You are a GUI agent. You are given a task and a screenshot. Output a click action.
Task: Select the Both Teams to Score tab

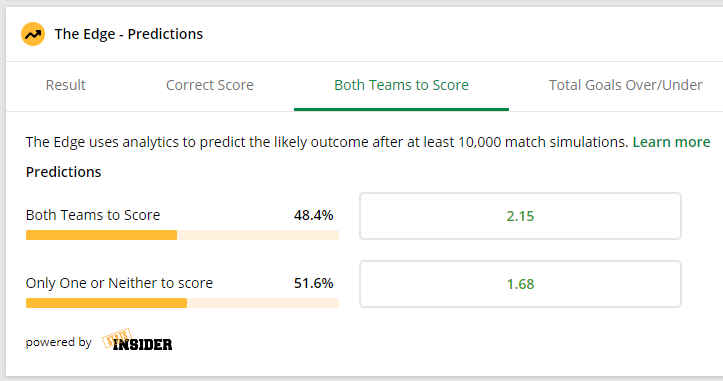coord(401,85)
